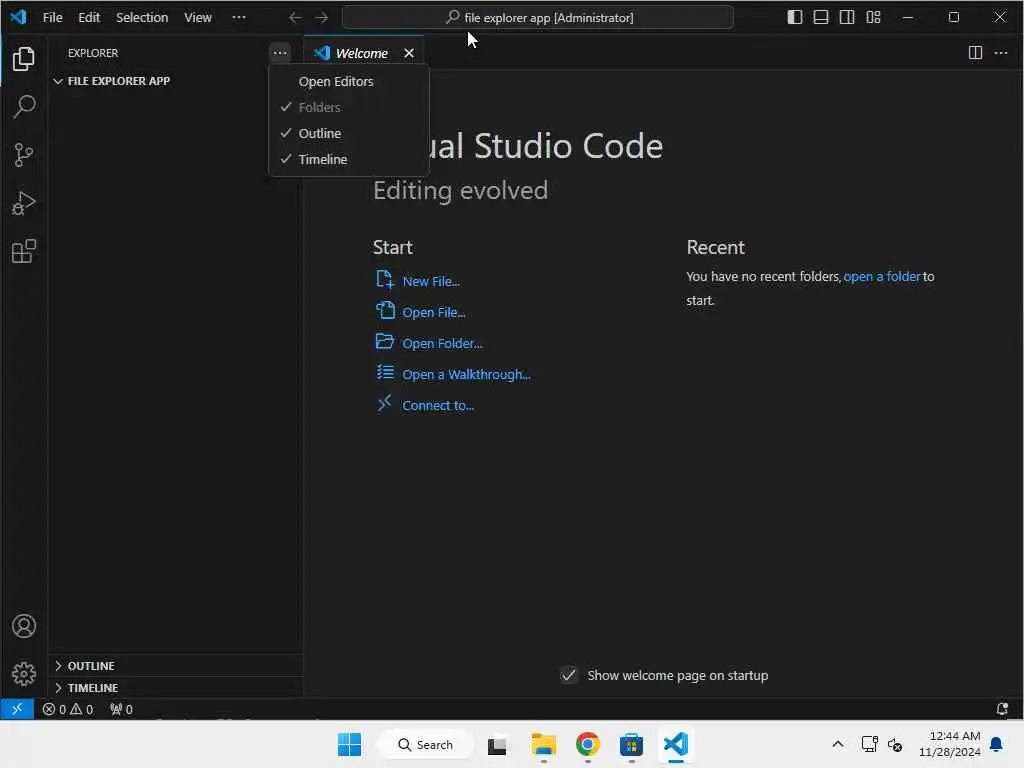Open the Run and Debug view
The image size is (1024, 768).
tap(24, 203)
